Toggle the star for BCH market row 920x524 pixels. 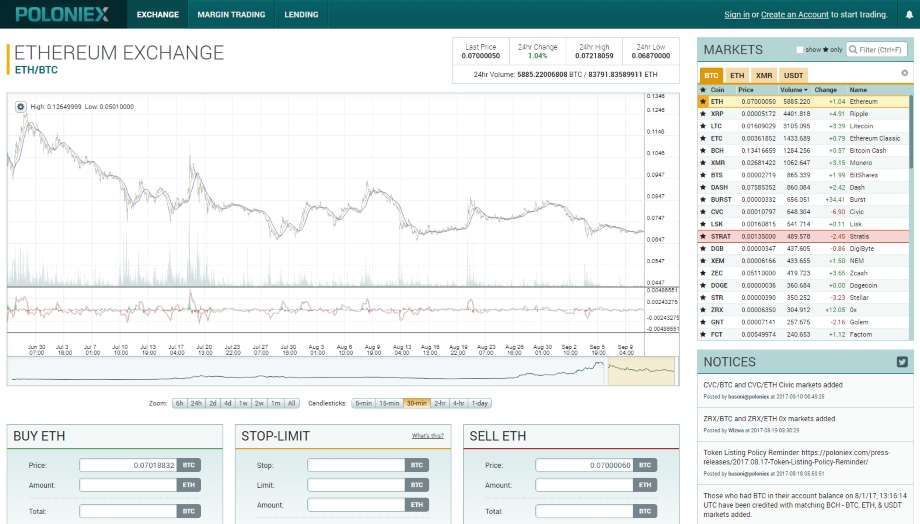(703, 151)
